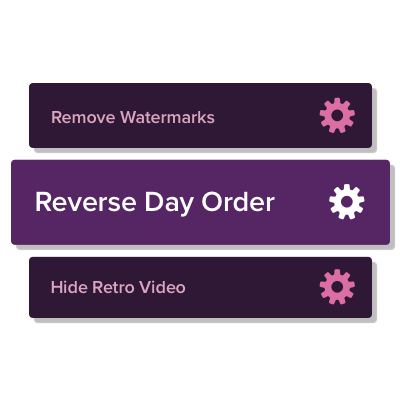Toggle the Remove Watermarks option
This screenshot has width=400, height=400.
[x=200, y=115]
